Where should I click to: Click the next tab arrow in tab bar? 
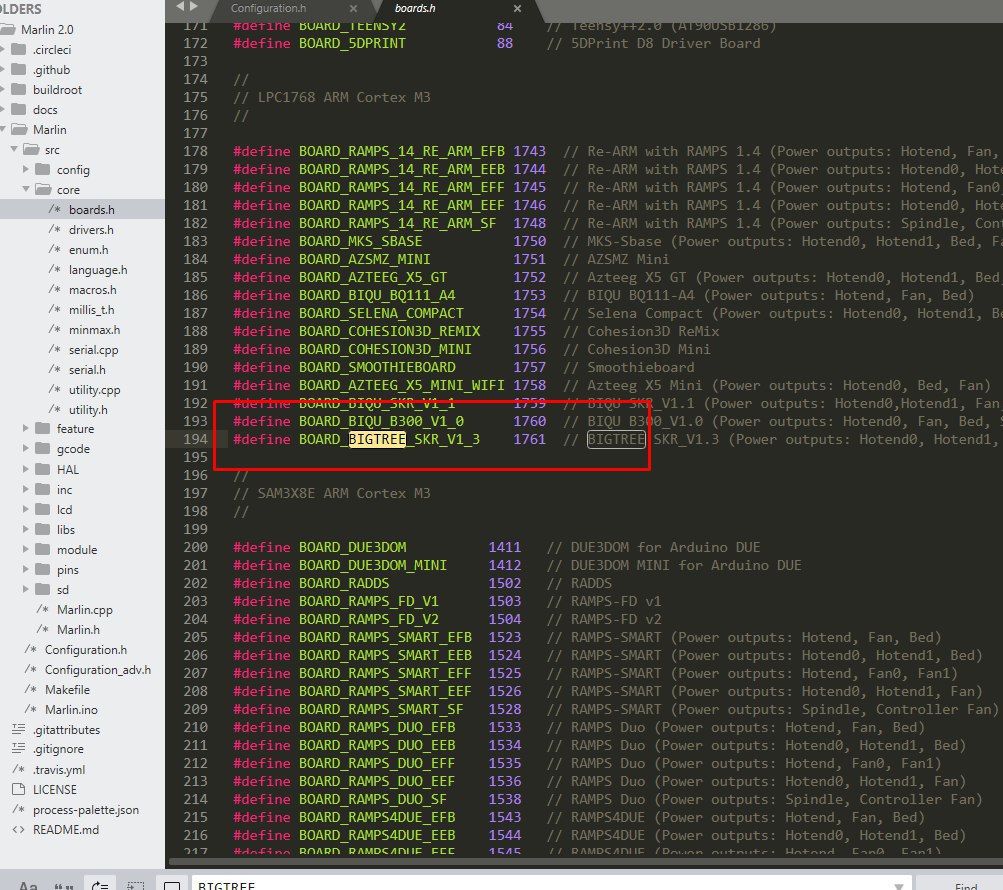[193, 6]
